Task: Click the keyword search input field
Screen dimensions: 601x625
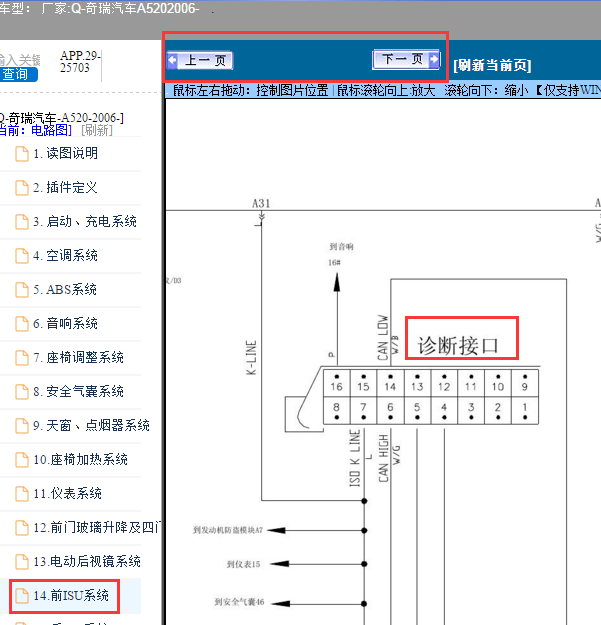Action: [x=20, y=60]
